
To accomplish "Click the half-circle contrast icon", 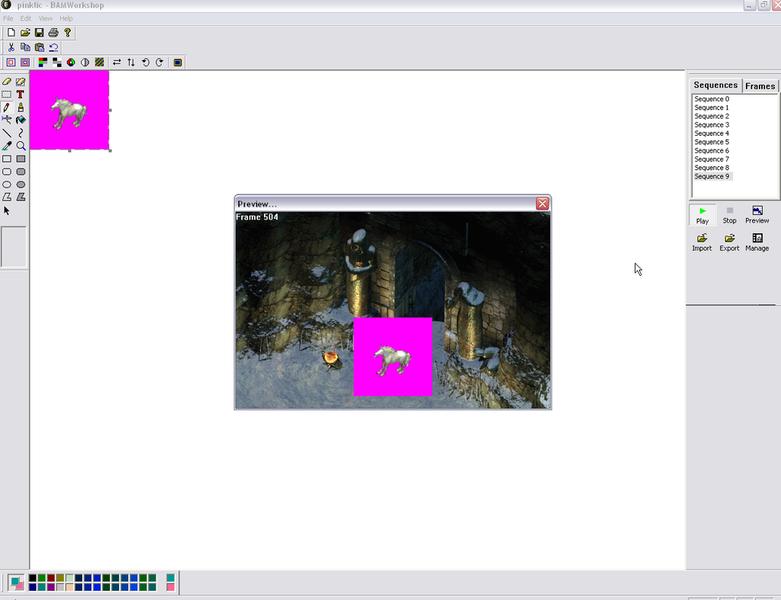I will pyautogui.click(x=85, y=62).
